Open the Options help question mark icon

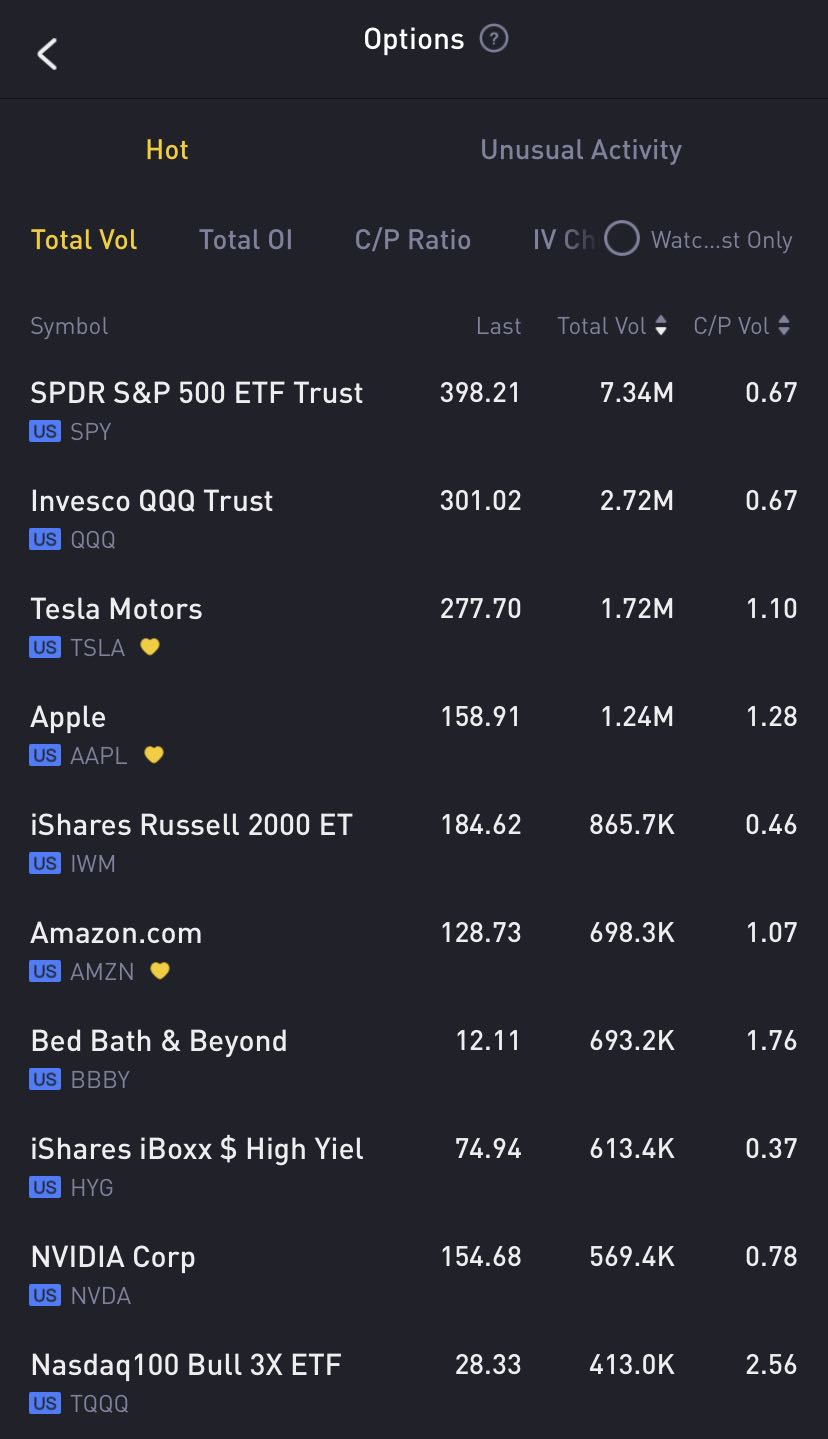pyautogui.click(x=494, y=39)
